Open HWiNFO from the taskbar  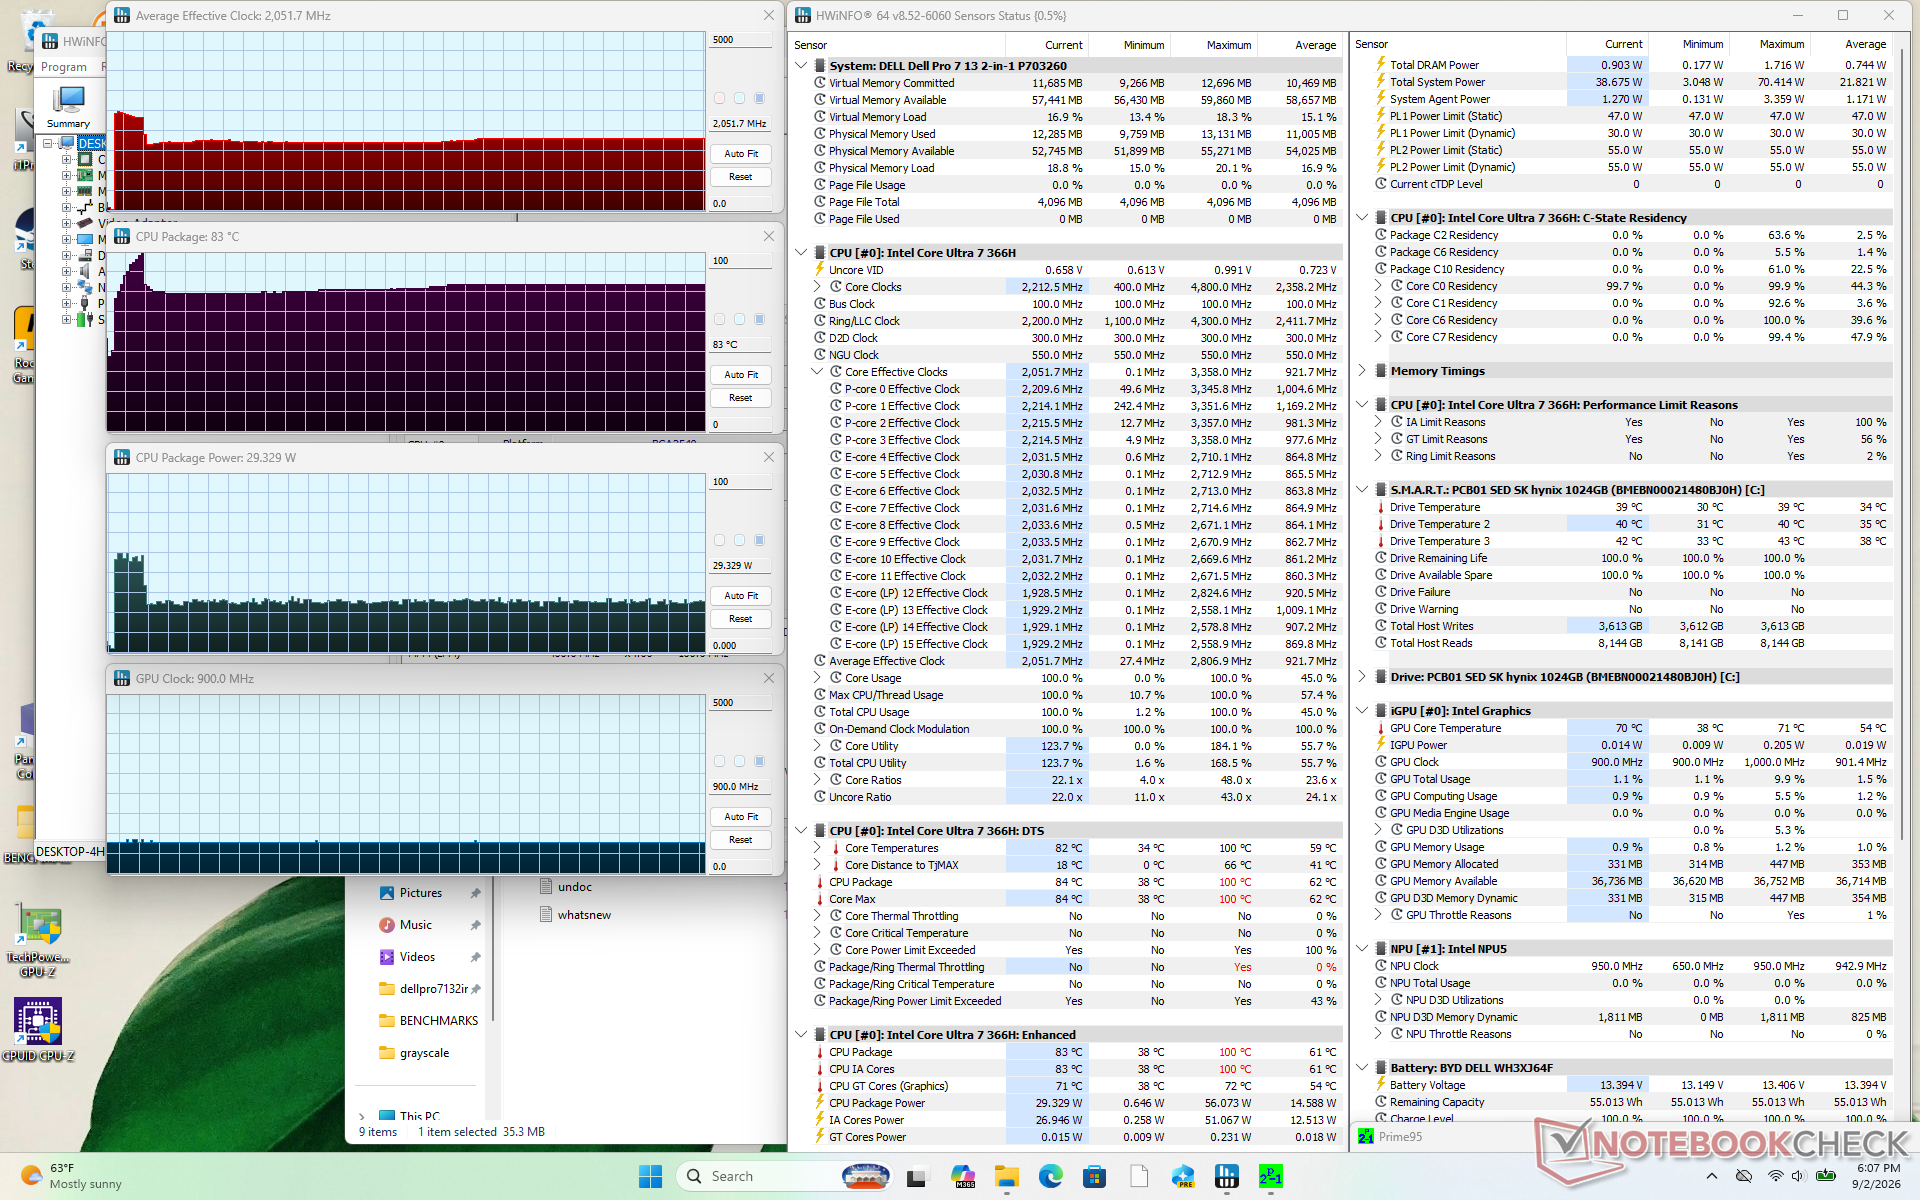coord(1227,1176)
